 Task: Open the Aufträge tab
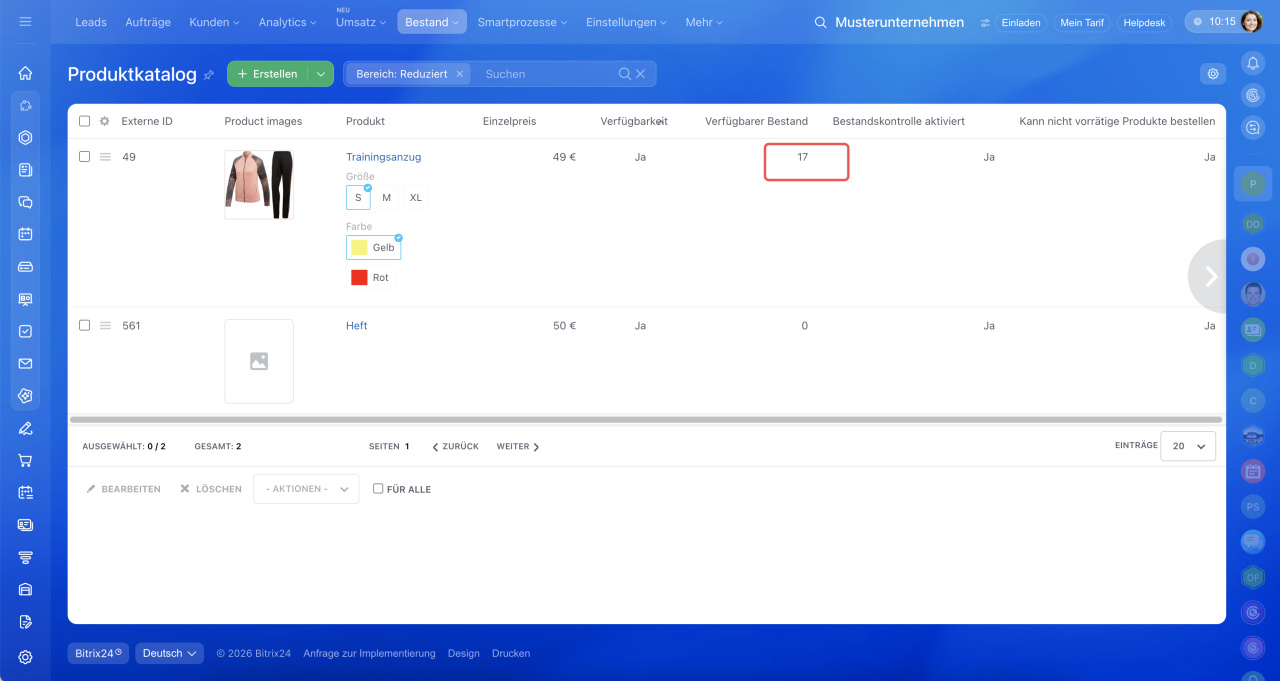pos(148,22)
